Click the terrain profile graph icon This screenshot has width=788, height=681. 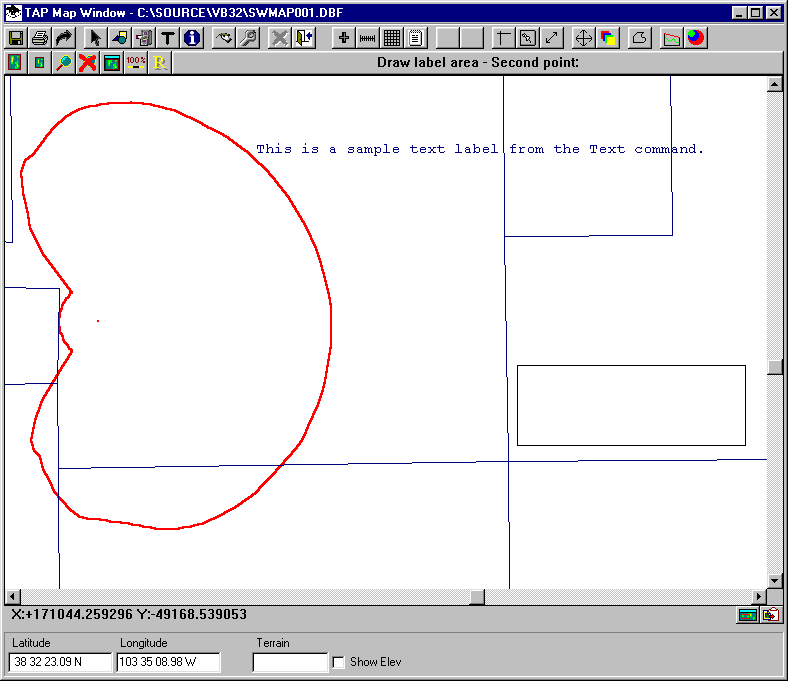(671, 38)
